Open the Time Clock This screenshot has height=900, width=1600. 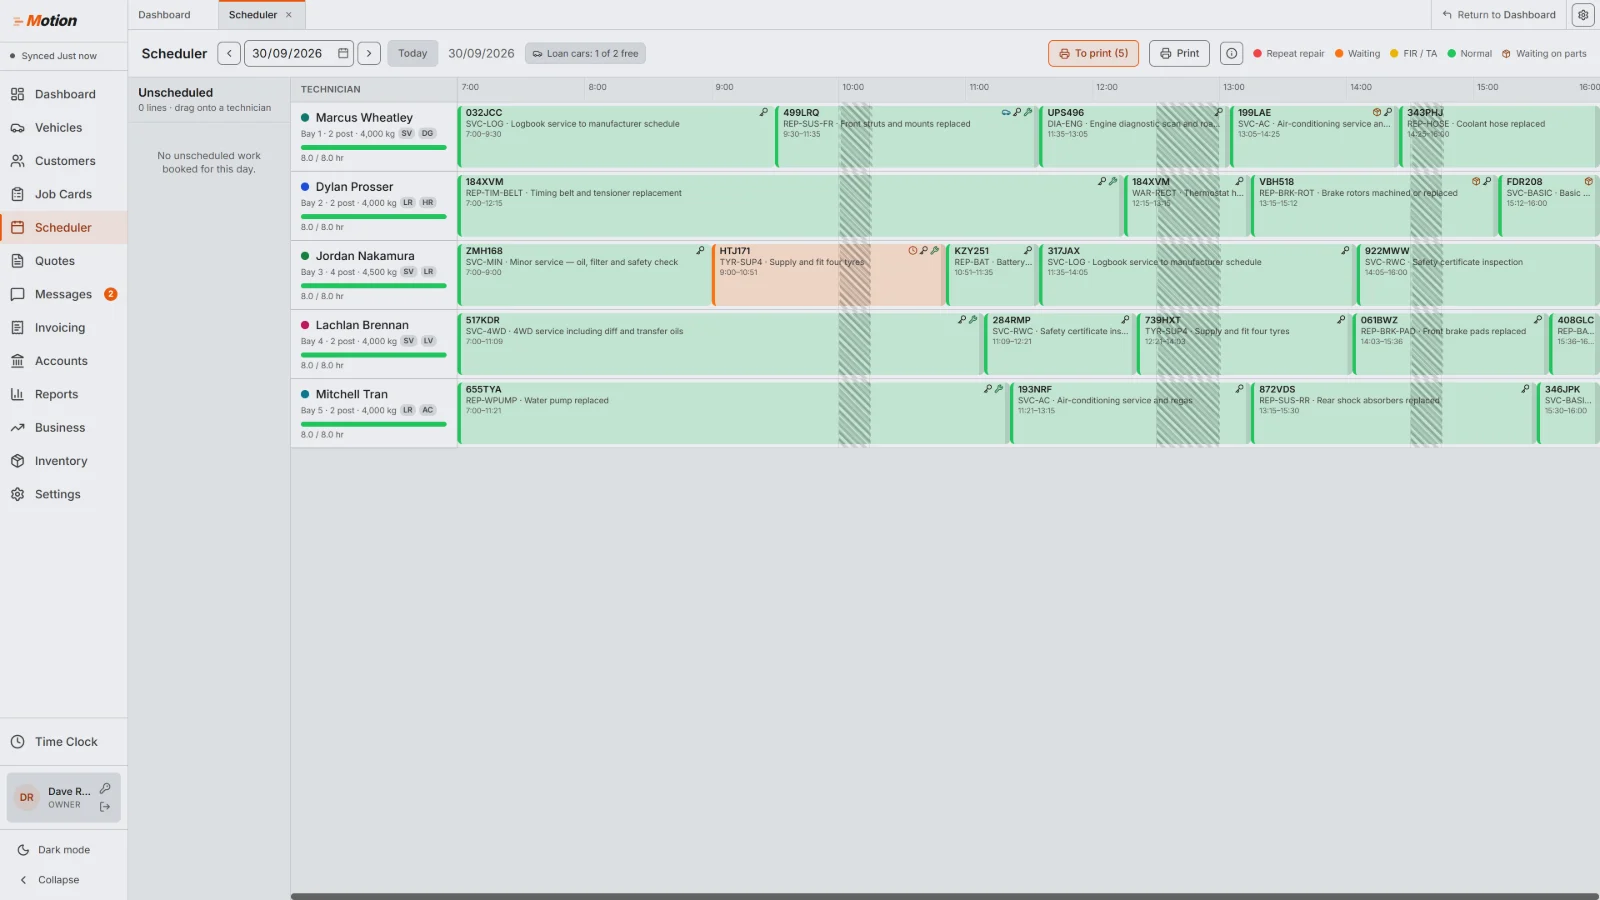[x=64, y=742]
